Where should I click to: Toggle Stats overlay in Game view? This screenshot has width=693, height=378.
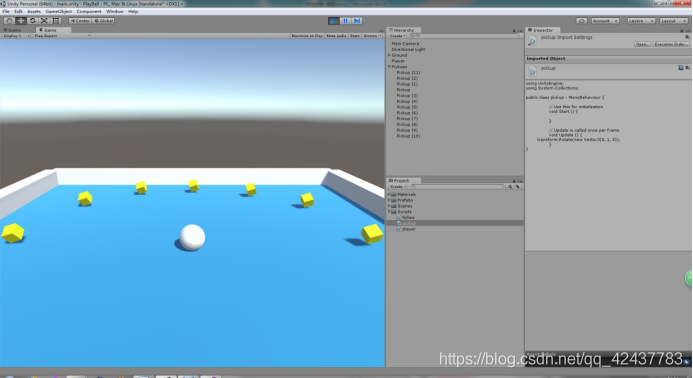coord(355,36)
